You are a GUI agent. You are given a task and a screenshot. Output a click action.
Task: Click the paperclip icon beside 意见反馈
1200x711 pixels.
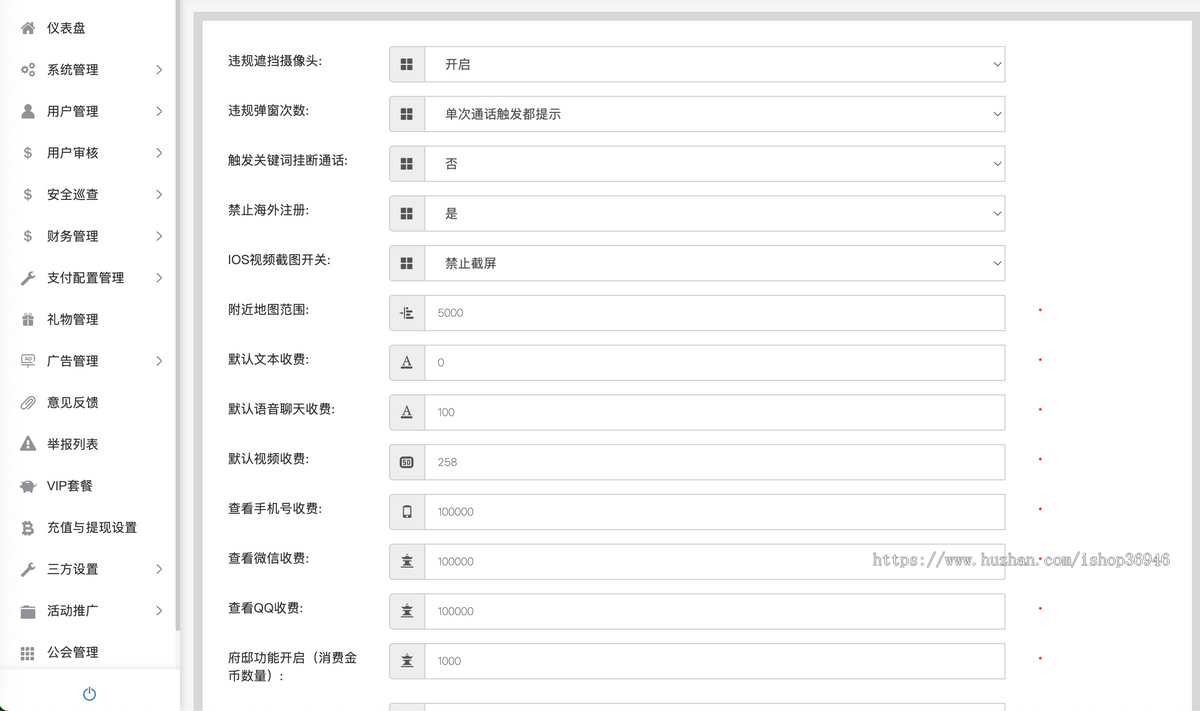[28, 403]
